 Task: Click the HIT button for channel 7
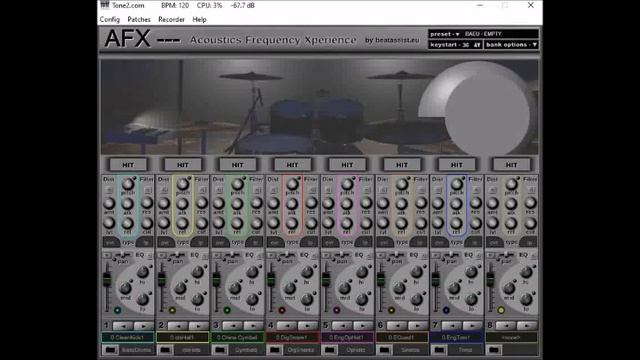[x=456, y=165]
